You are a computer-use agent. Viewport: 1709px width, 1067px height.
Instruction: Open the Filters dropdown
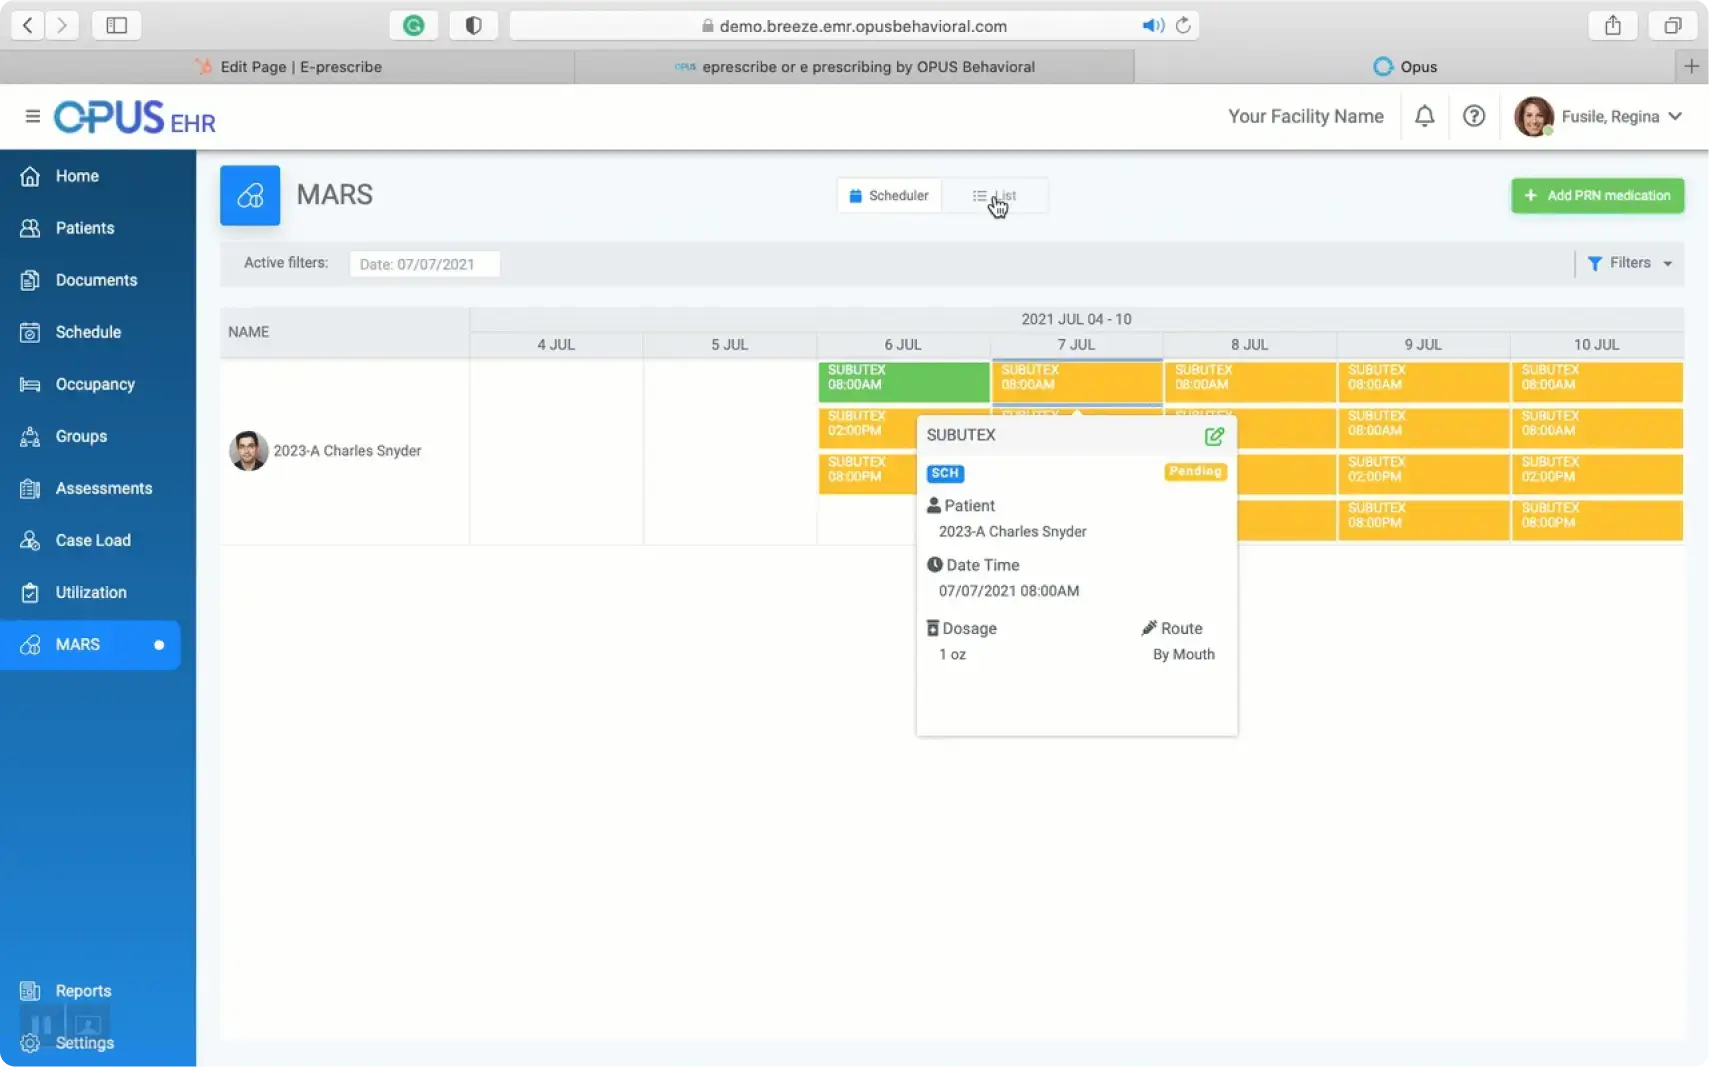1629,263
